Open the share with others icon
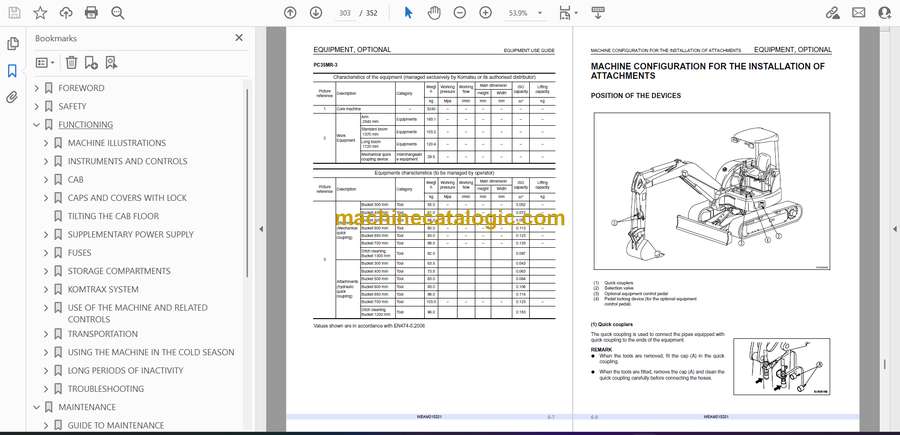This screenshot has height=435, width=900. 885,13
